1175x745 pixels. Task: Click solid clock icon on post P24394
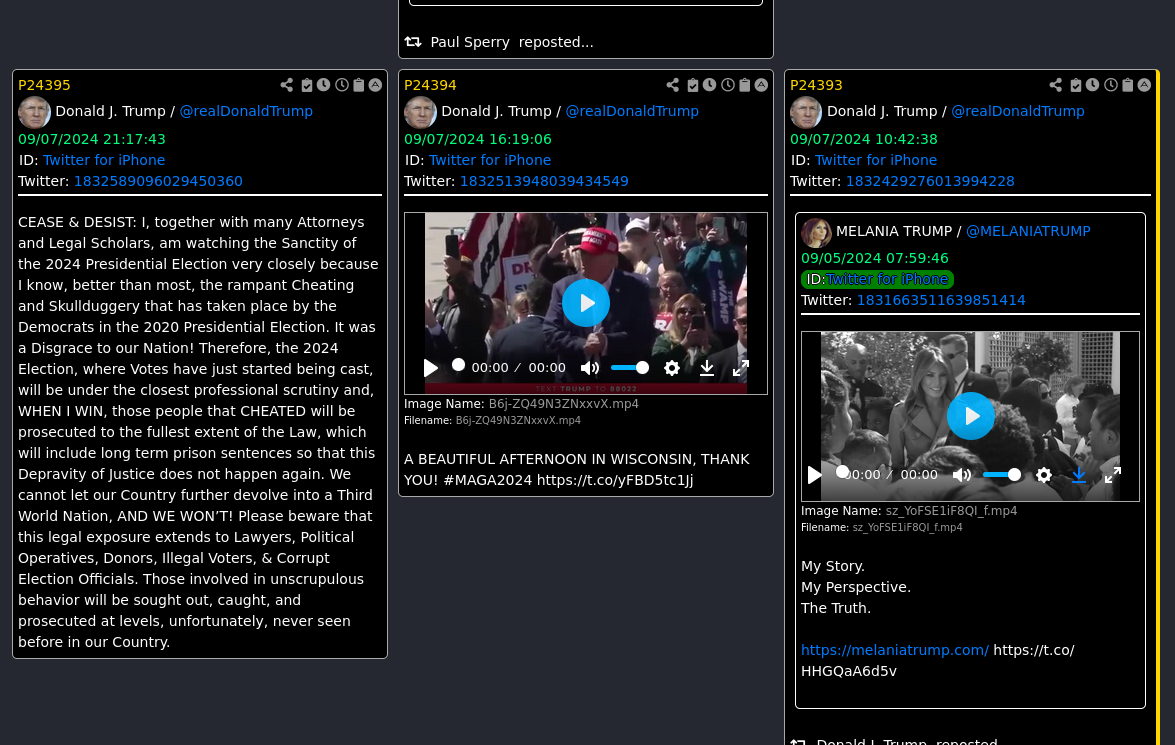point(710,85)
